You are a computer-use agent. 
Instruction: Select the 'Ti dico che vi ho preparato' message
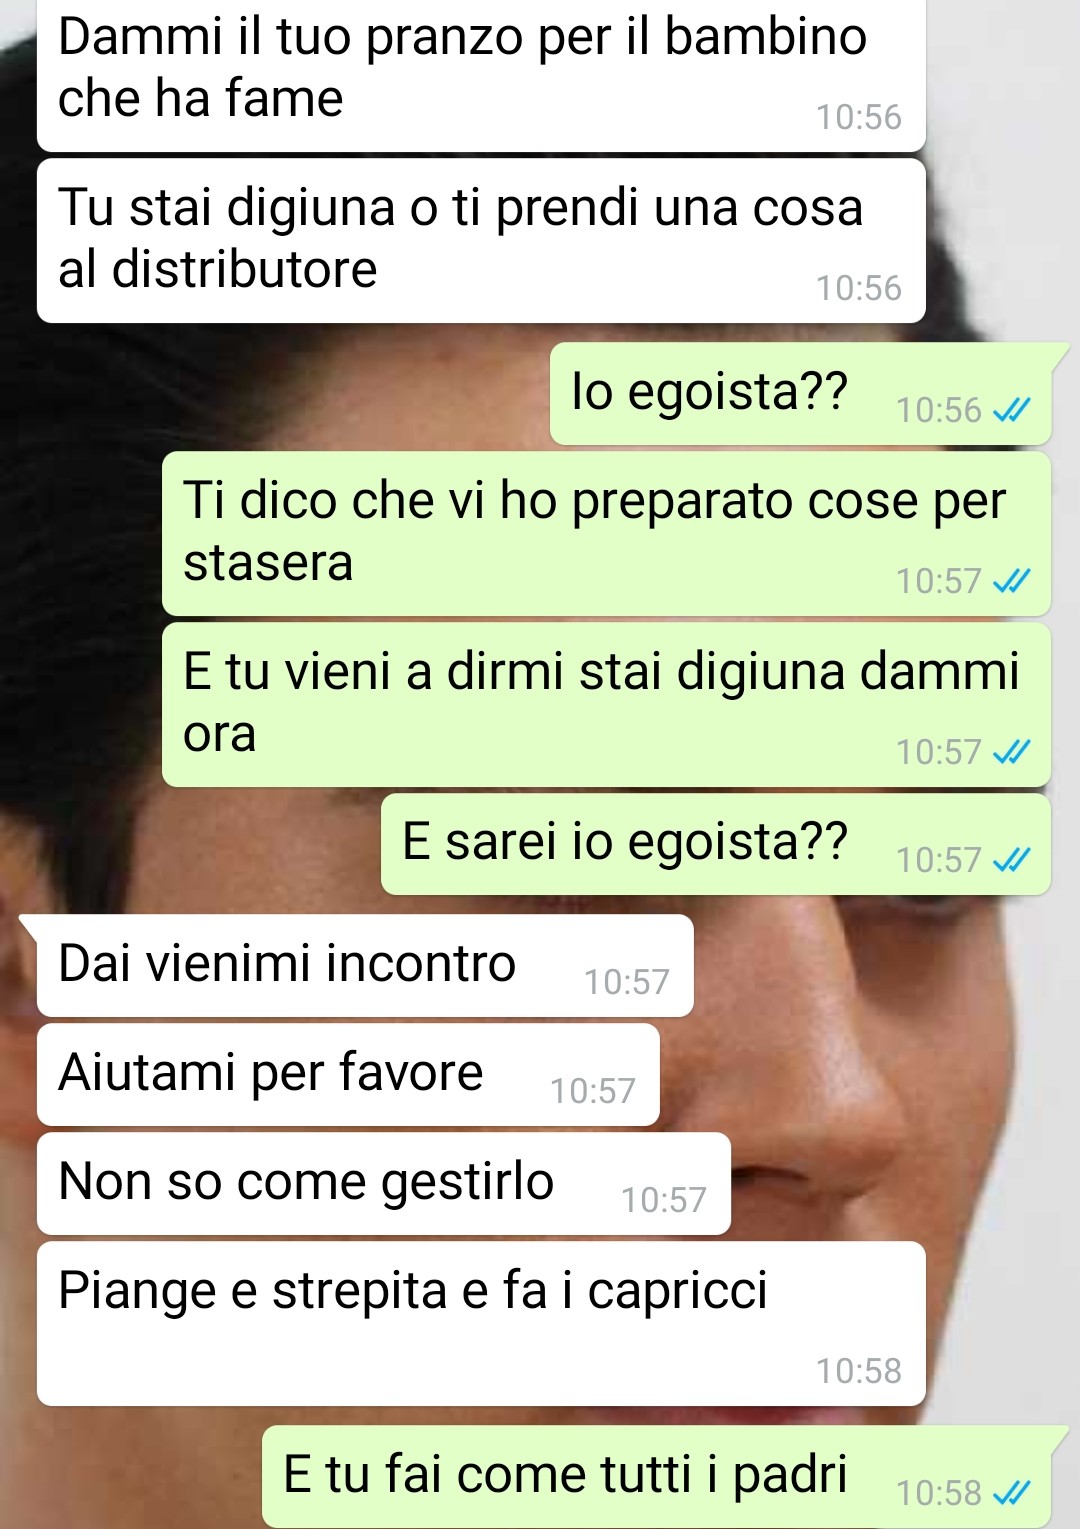click(606, 533)
